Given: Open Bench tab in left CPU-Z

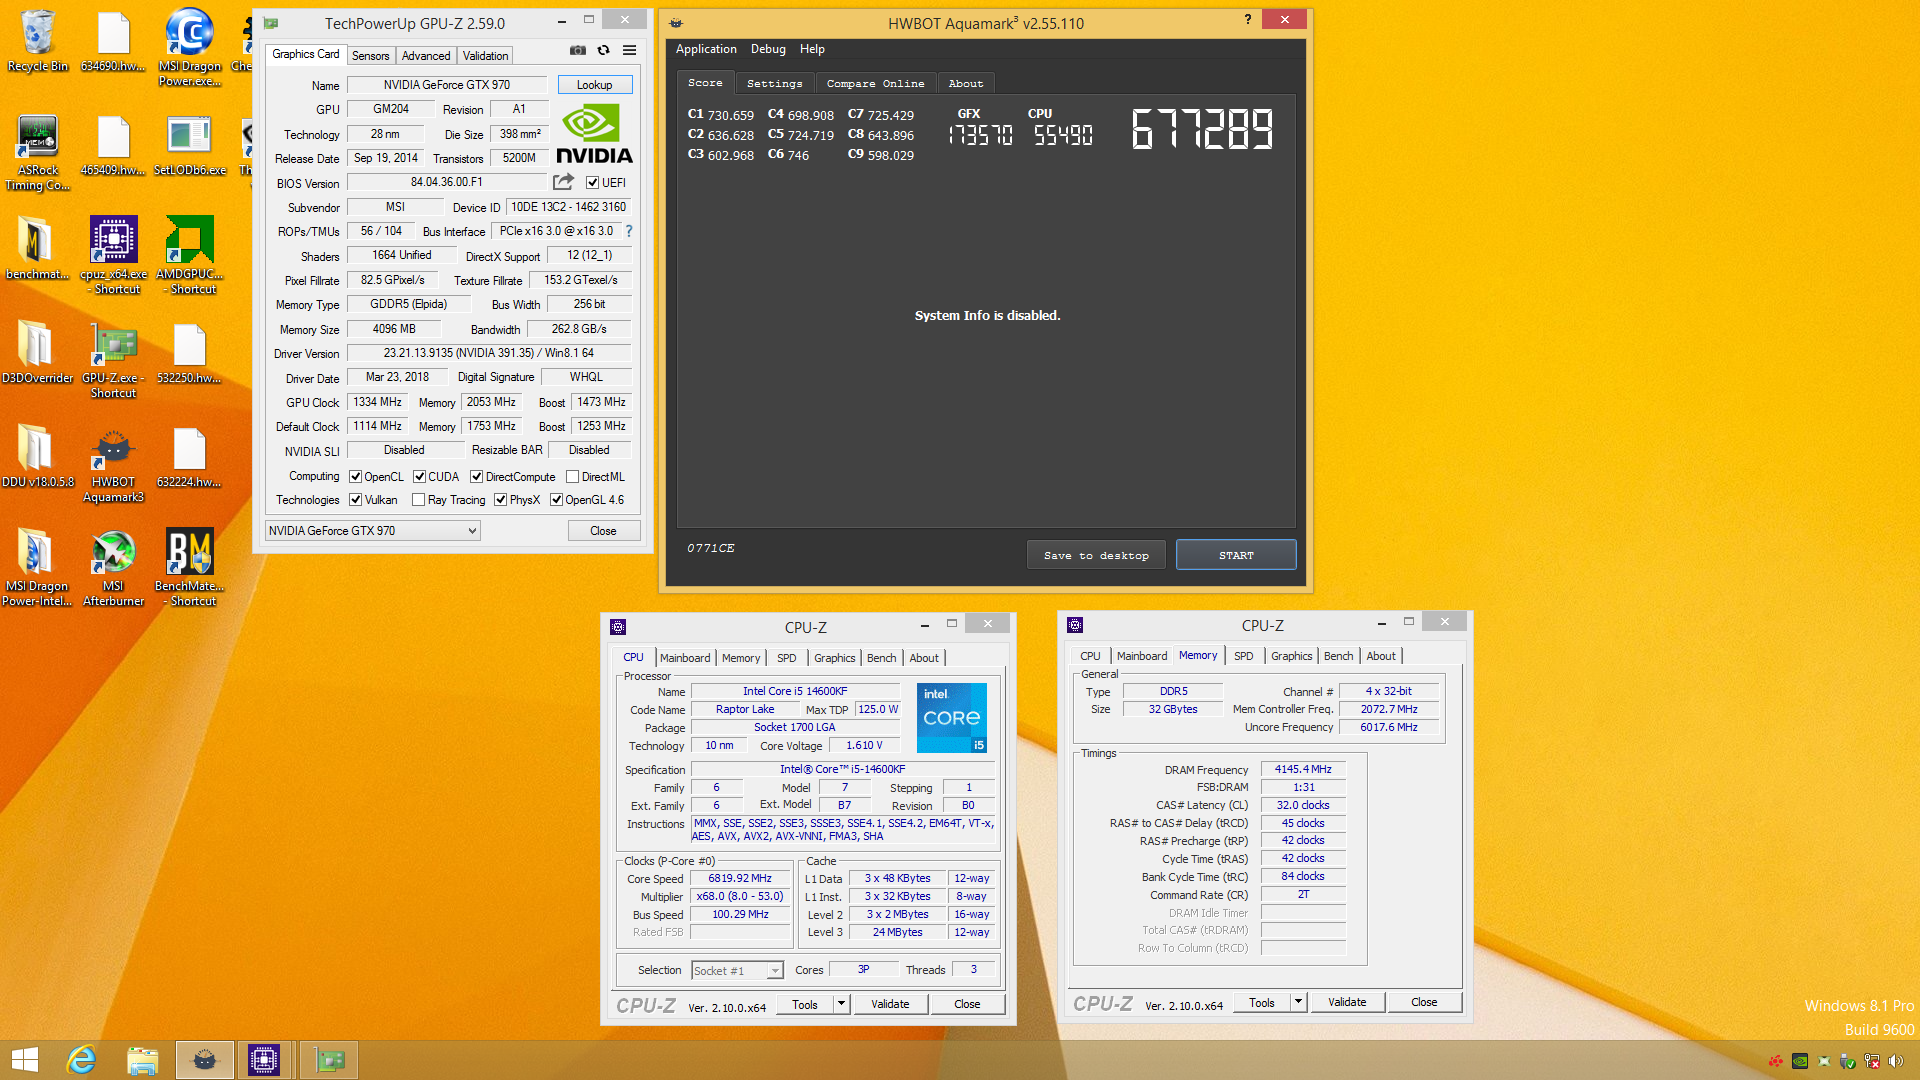Looking at the screenshot, I should pyautogui.click(x=881, y=658).
